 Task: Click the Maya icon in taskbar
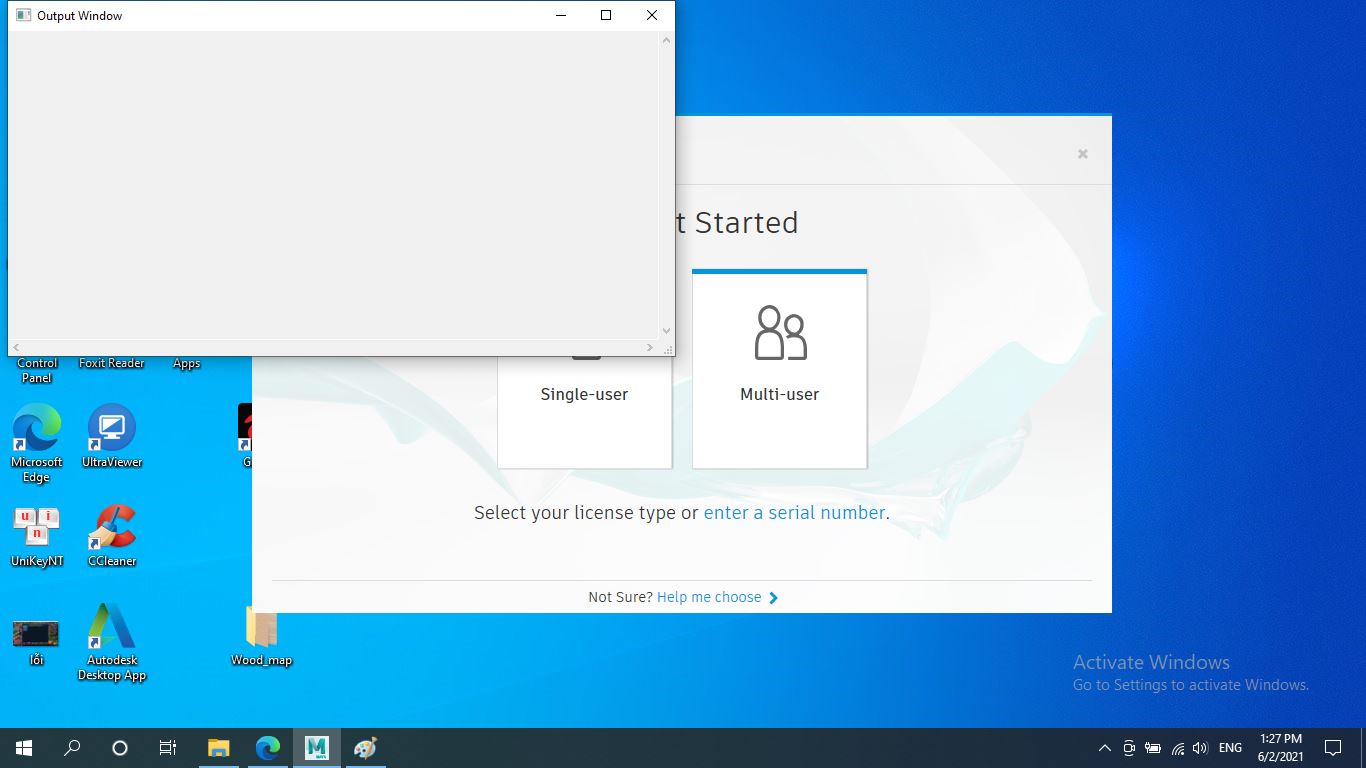[x=317, y=747]
